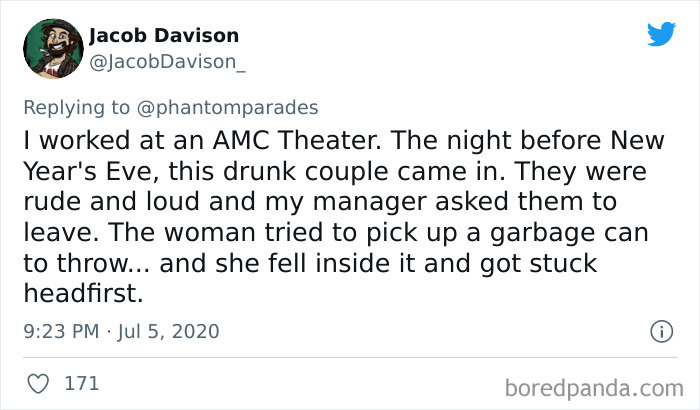The height and width of the screenshot is (410, 700).
Task: Open the Jacob Davison display name
Action: (x=164, y=36)
